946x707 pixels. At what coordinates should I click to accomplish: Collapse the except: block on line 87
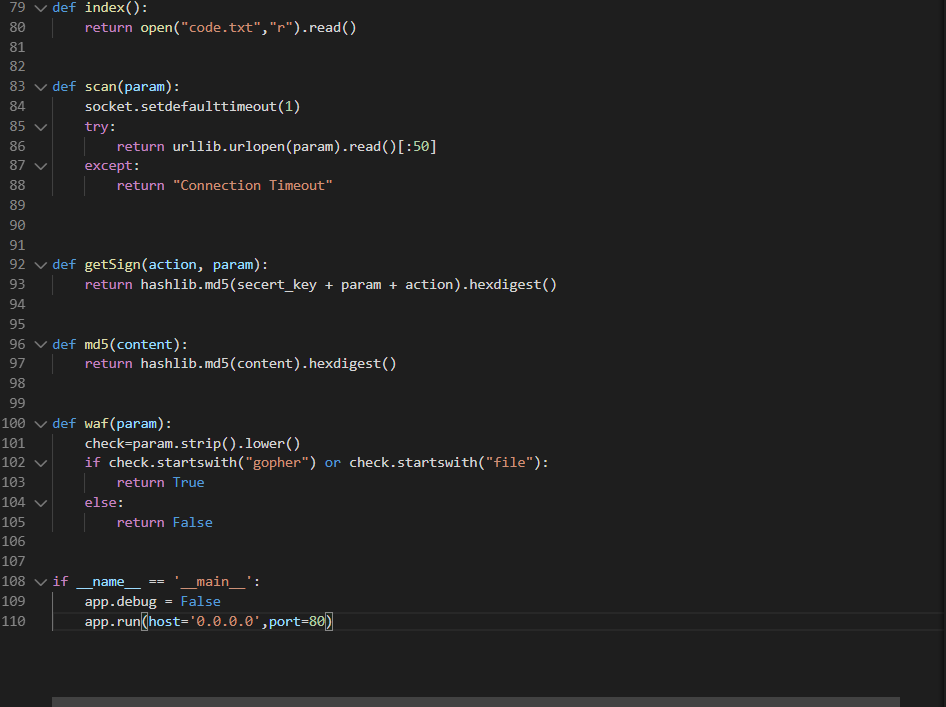click(40, 166)
